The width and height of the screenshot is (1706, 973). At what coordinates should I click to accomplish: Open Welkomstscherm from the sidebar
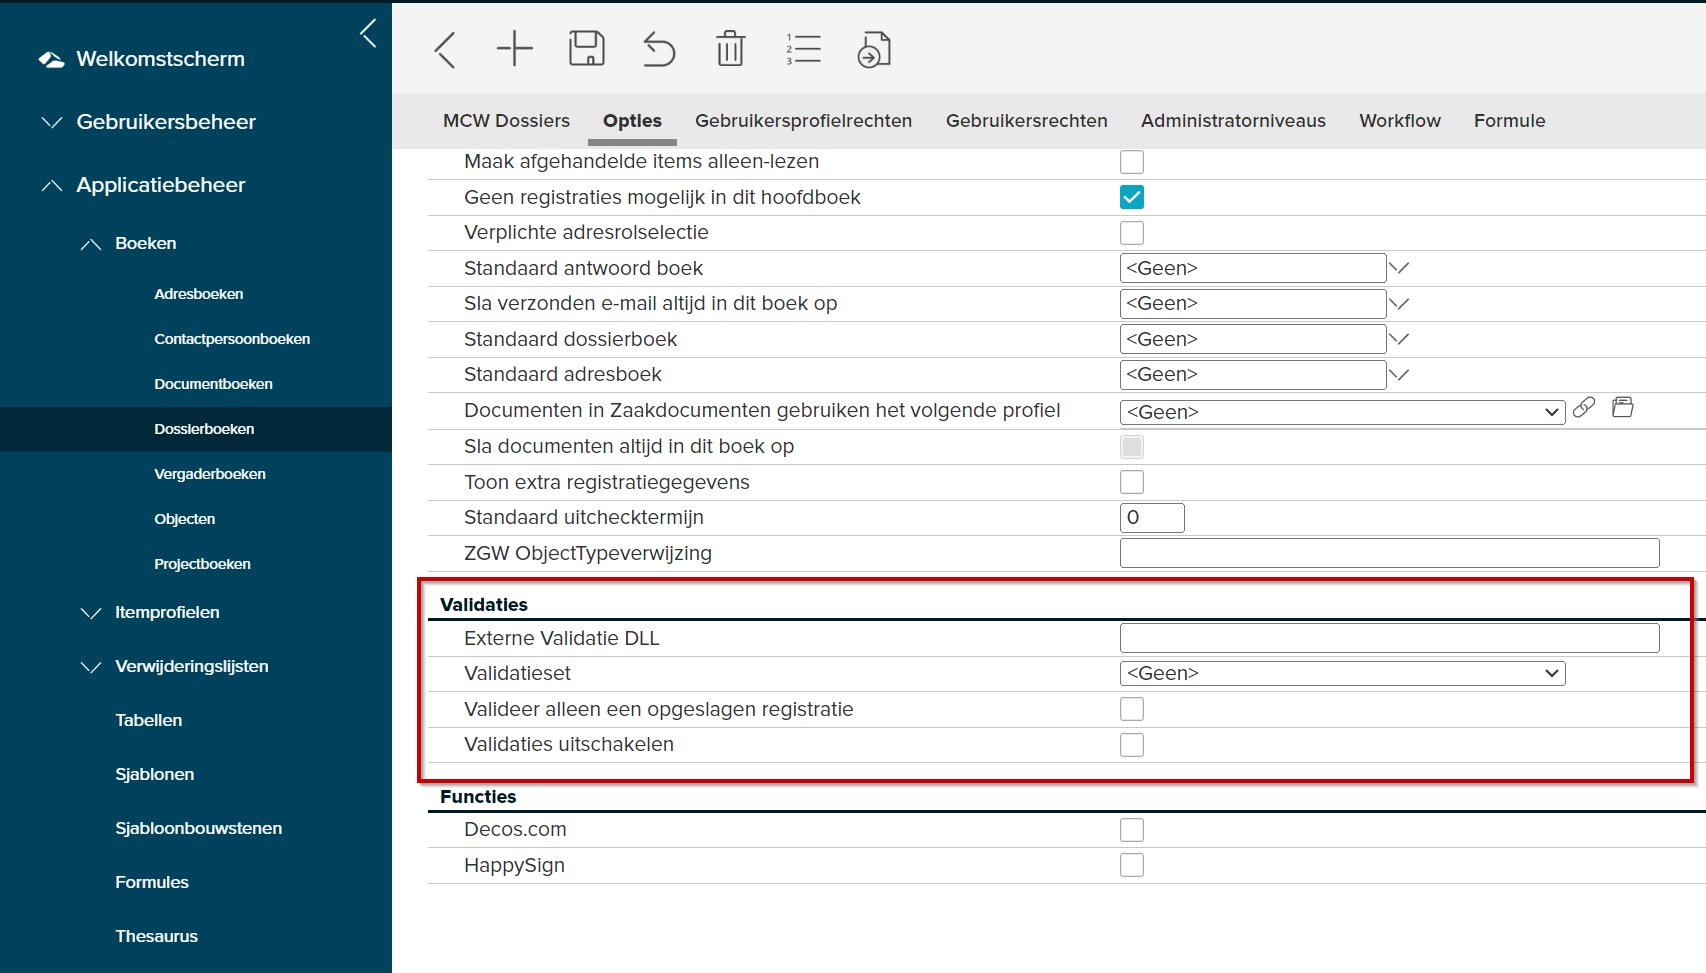coord(160,59)
